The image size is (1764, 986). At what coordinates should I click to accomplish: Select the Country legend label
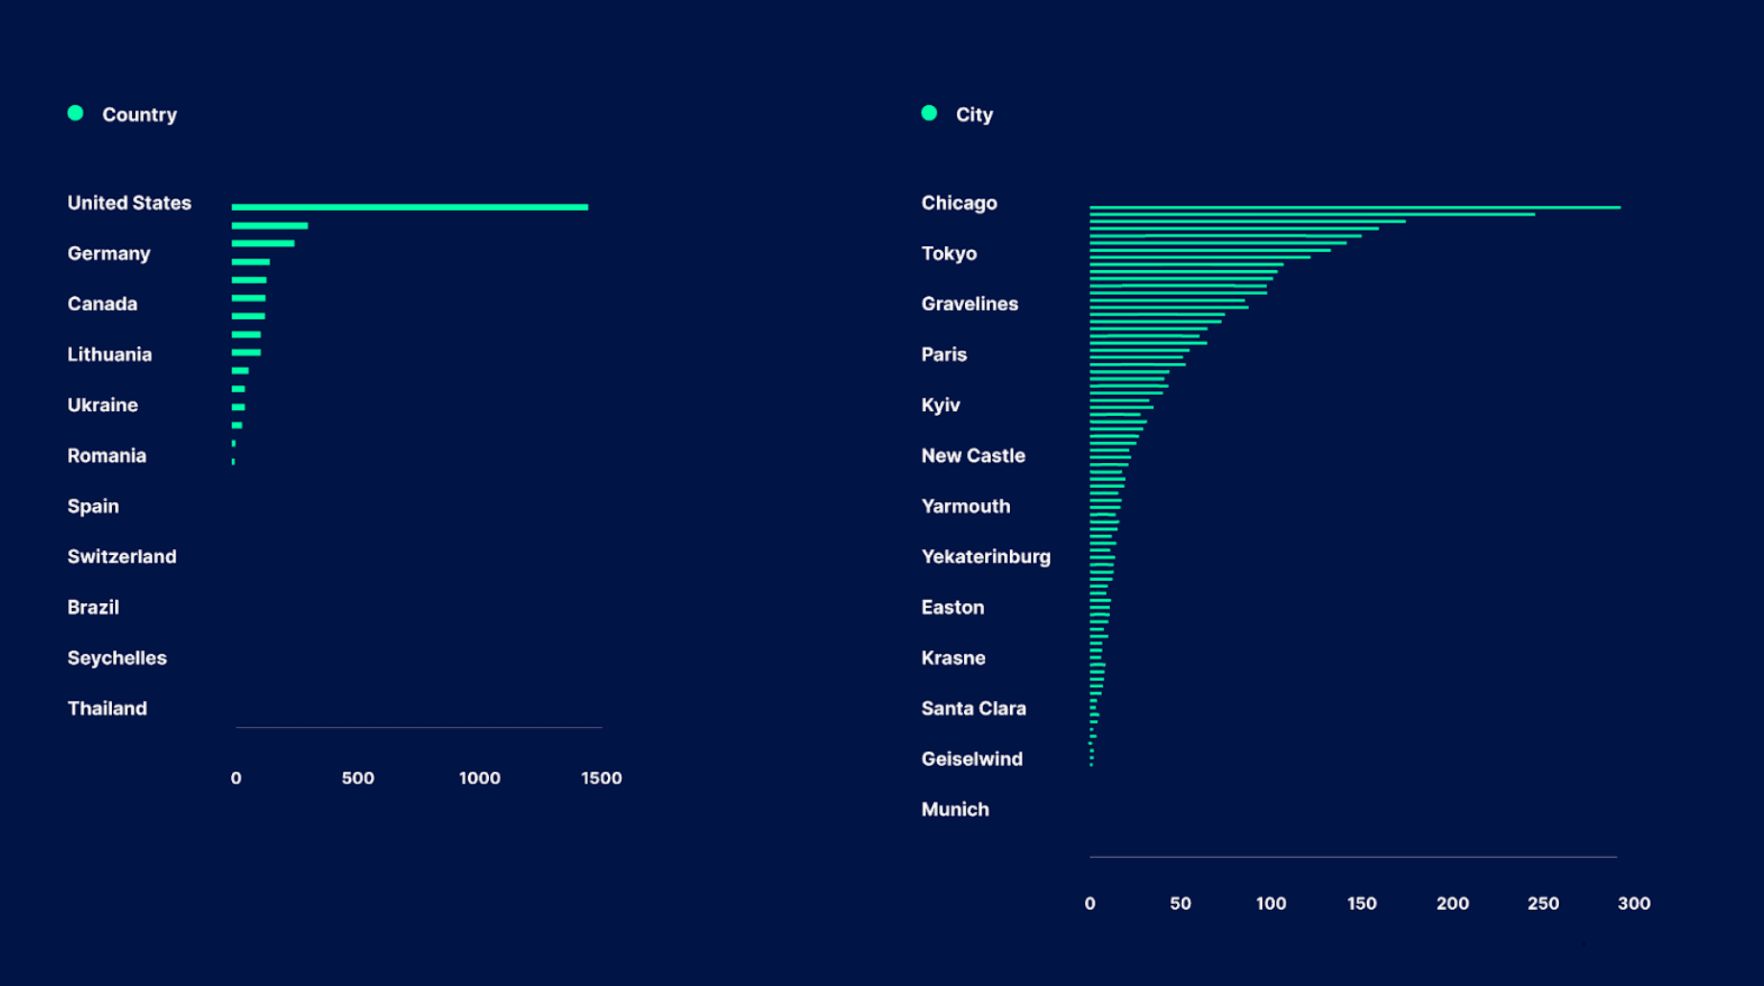[139, 115]
